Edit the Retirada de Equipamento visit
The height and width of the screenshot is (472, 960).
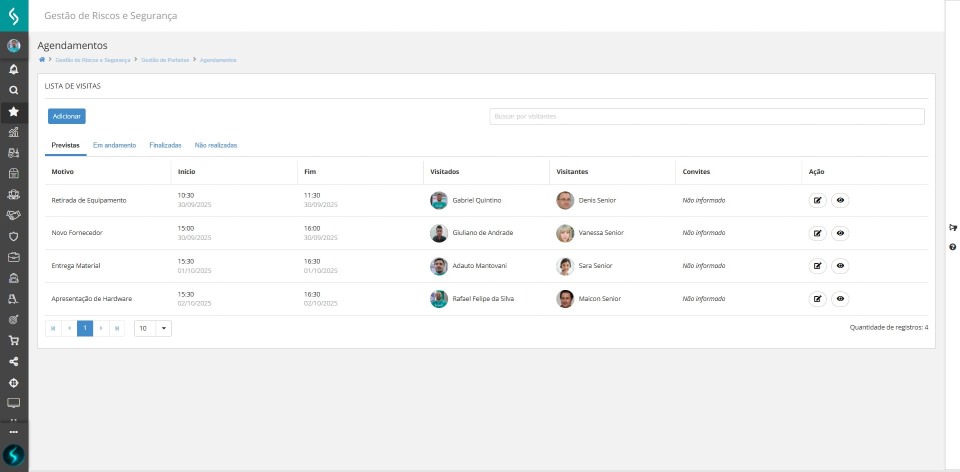817,200
